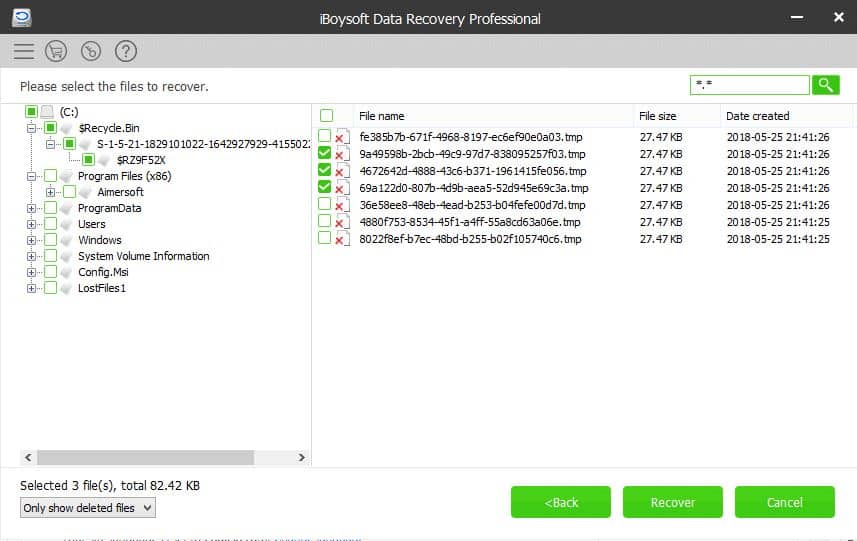Open the 'Only show deleted files' dropdown
This screenshot has height=541, width=857.
pyautogui.click(x=87, y=508)
